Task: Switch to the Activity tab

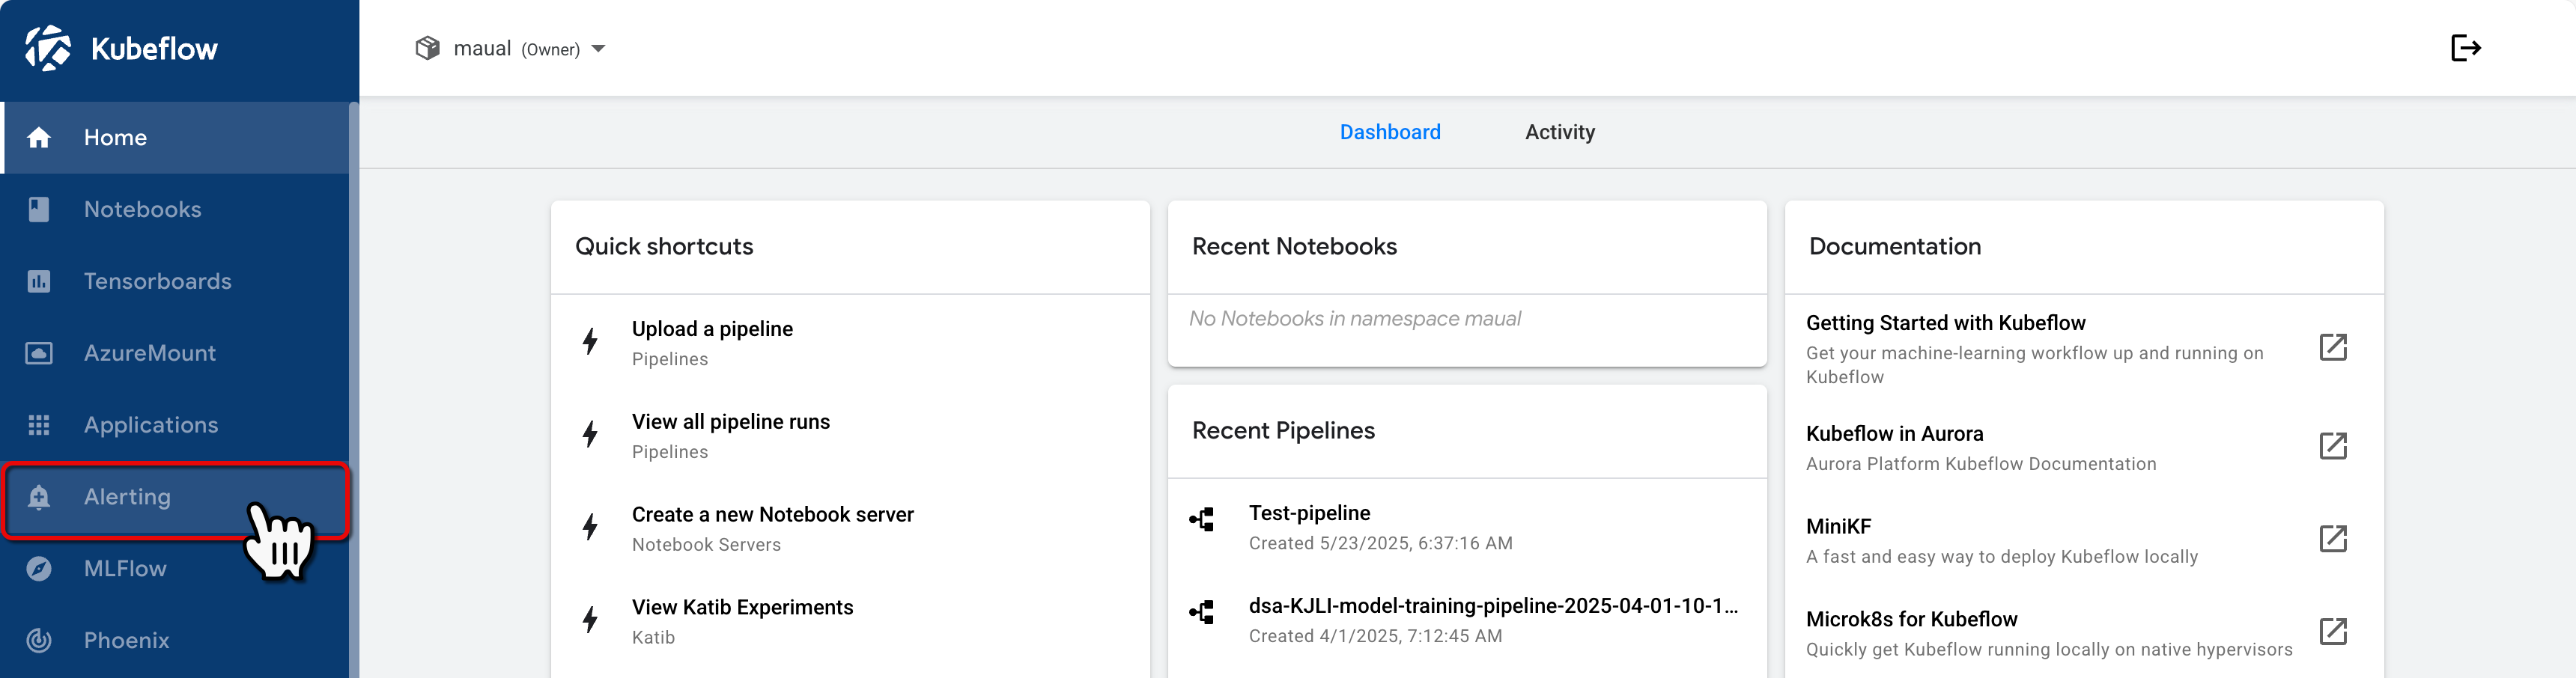Action: click(1560, 132)
